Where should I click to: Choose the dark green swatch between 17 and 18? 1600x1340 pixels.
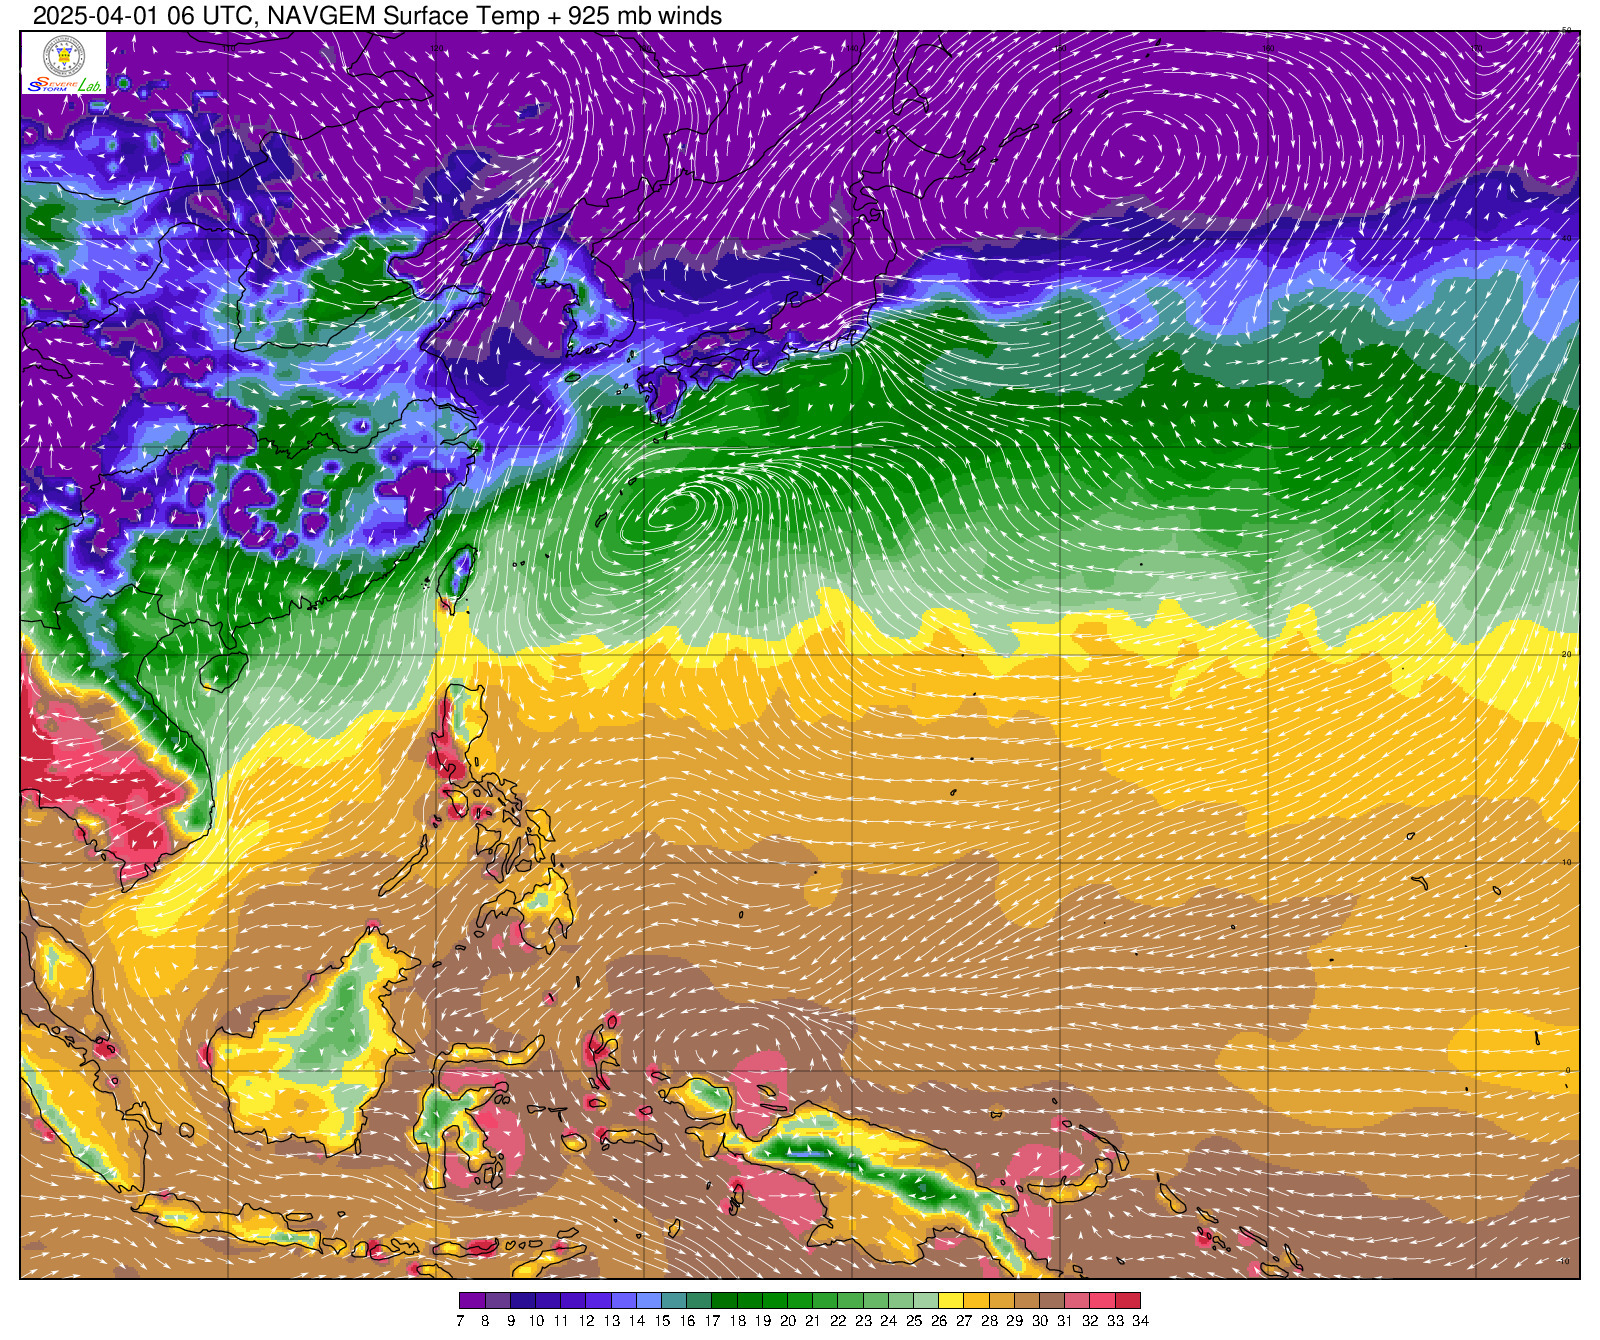(724, 1300)
